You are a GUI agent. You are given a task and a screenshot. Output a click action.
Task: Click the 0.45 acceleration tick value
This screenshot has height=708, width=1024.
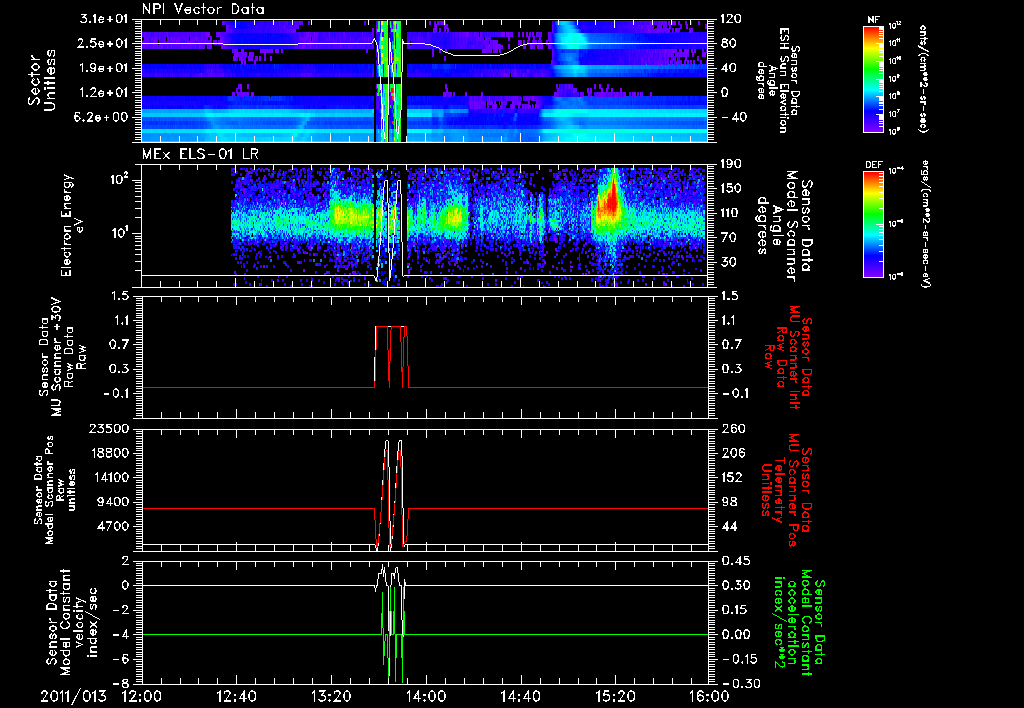pyautogui.click(x=734, y=561)
